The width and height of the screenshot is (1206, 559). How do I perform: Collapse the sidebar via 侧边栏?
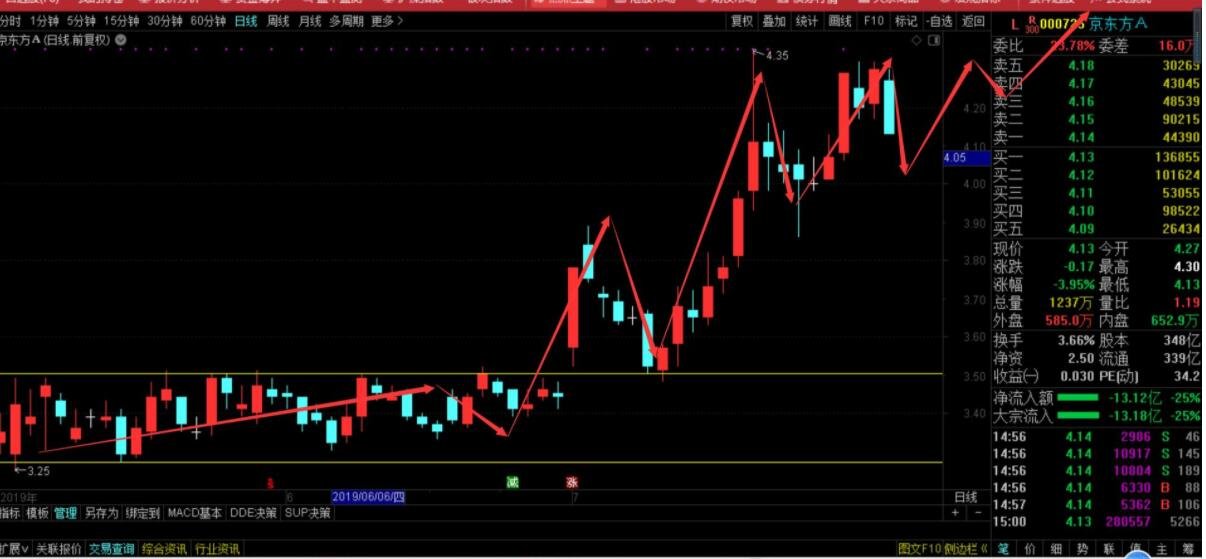click(x=967, y=548)
